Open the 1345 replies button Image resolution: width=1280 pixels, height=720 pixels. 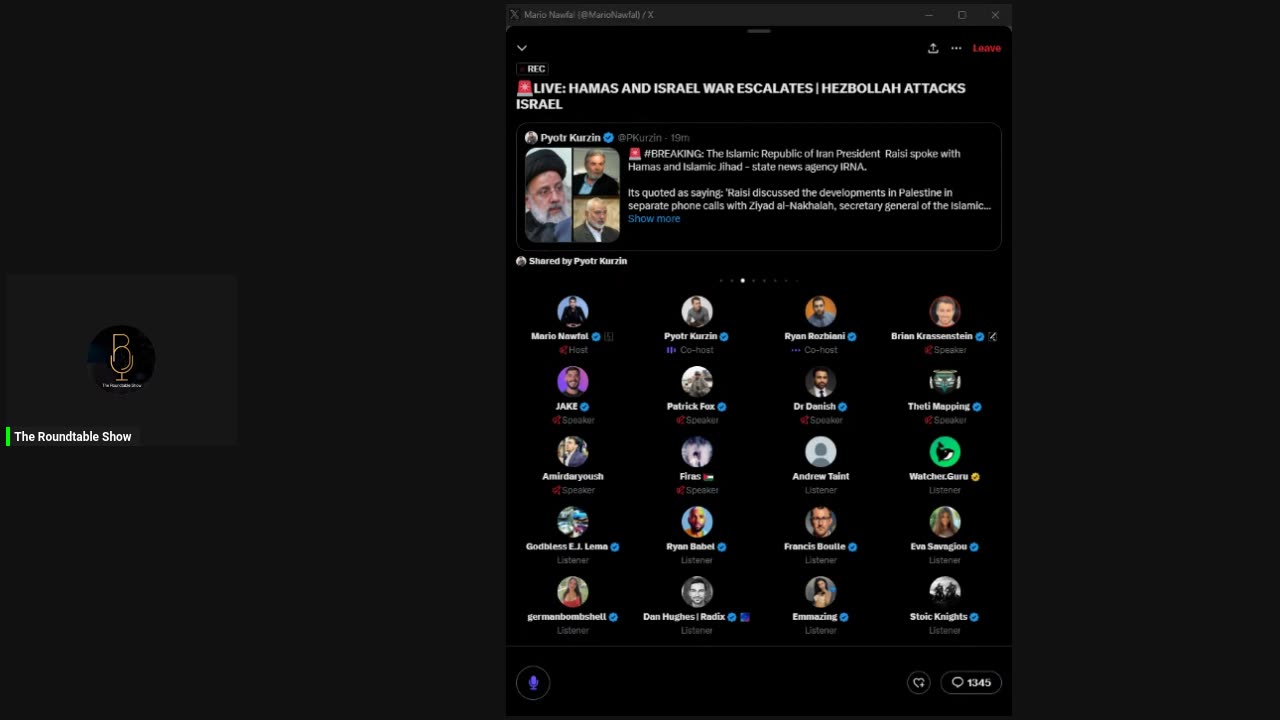[x=971, y=682]
